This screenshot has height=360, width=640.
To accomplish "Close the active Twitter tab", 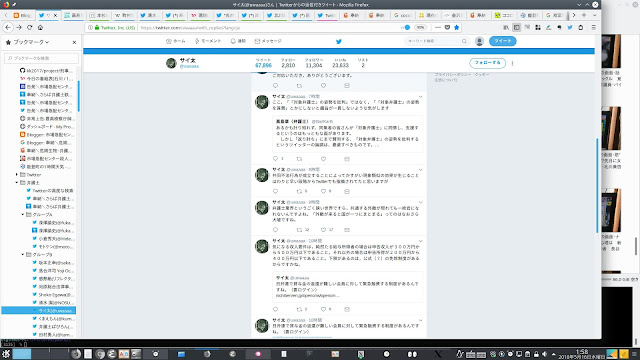I will (56, 16).
